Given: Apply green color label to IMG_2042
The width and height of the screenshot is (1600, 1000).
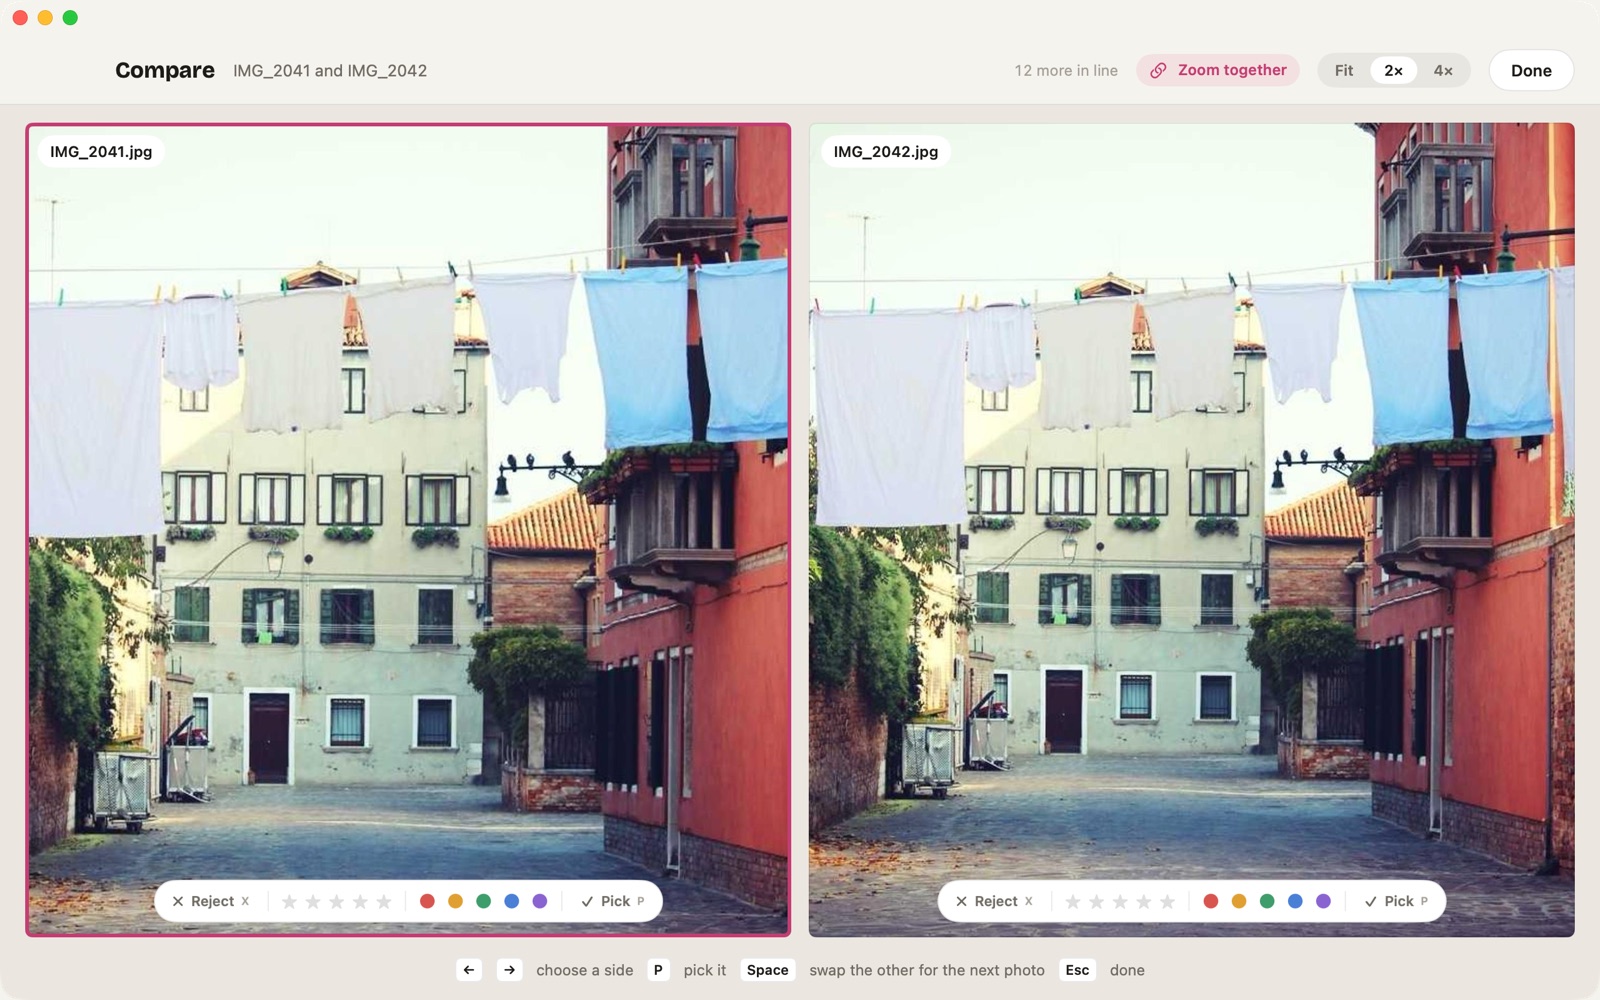Looking at the screenshot, I should click(1267, 901).
